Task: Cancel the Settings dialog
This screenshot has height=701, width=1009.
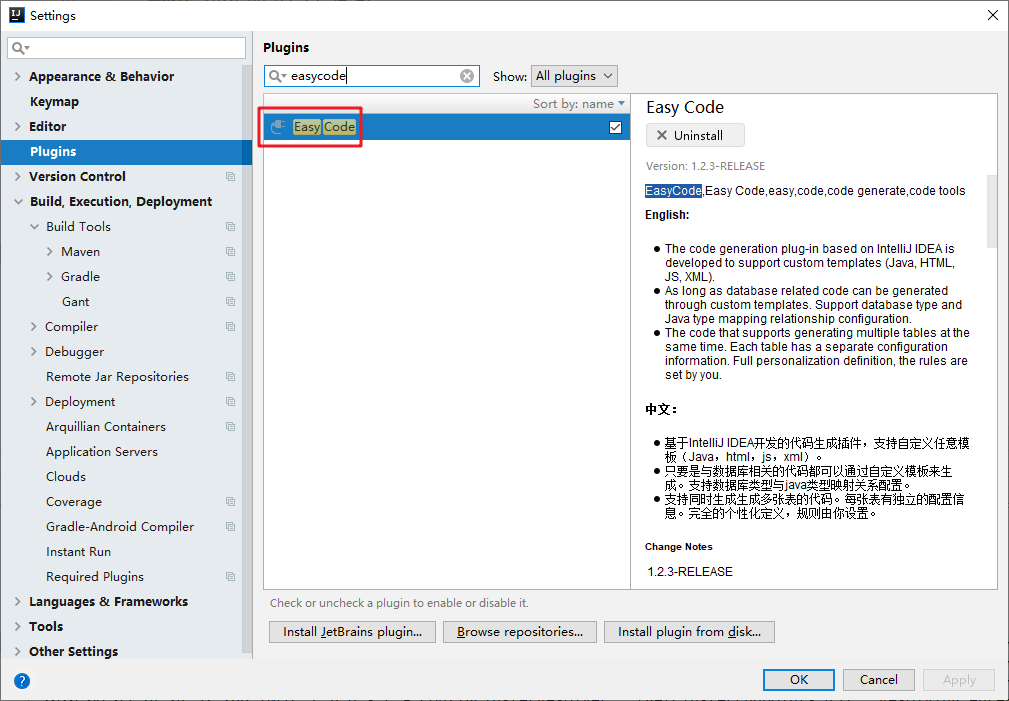Action: tap(878, 680)
